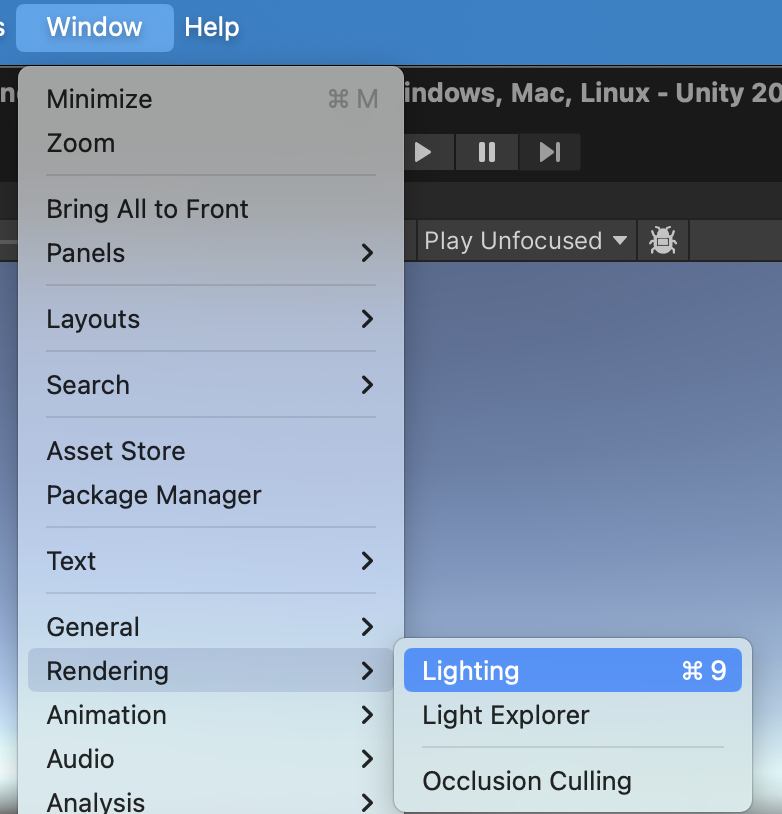Screen dimensions: 782x814
Task: Step forward one frame
Action: point(549,152)
